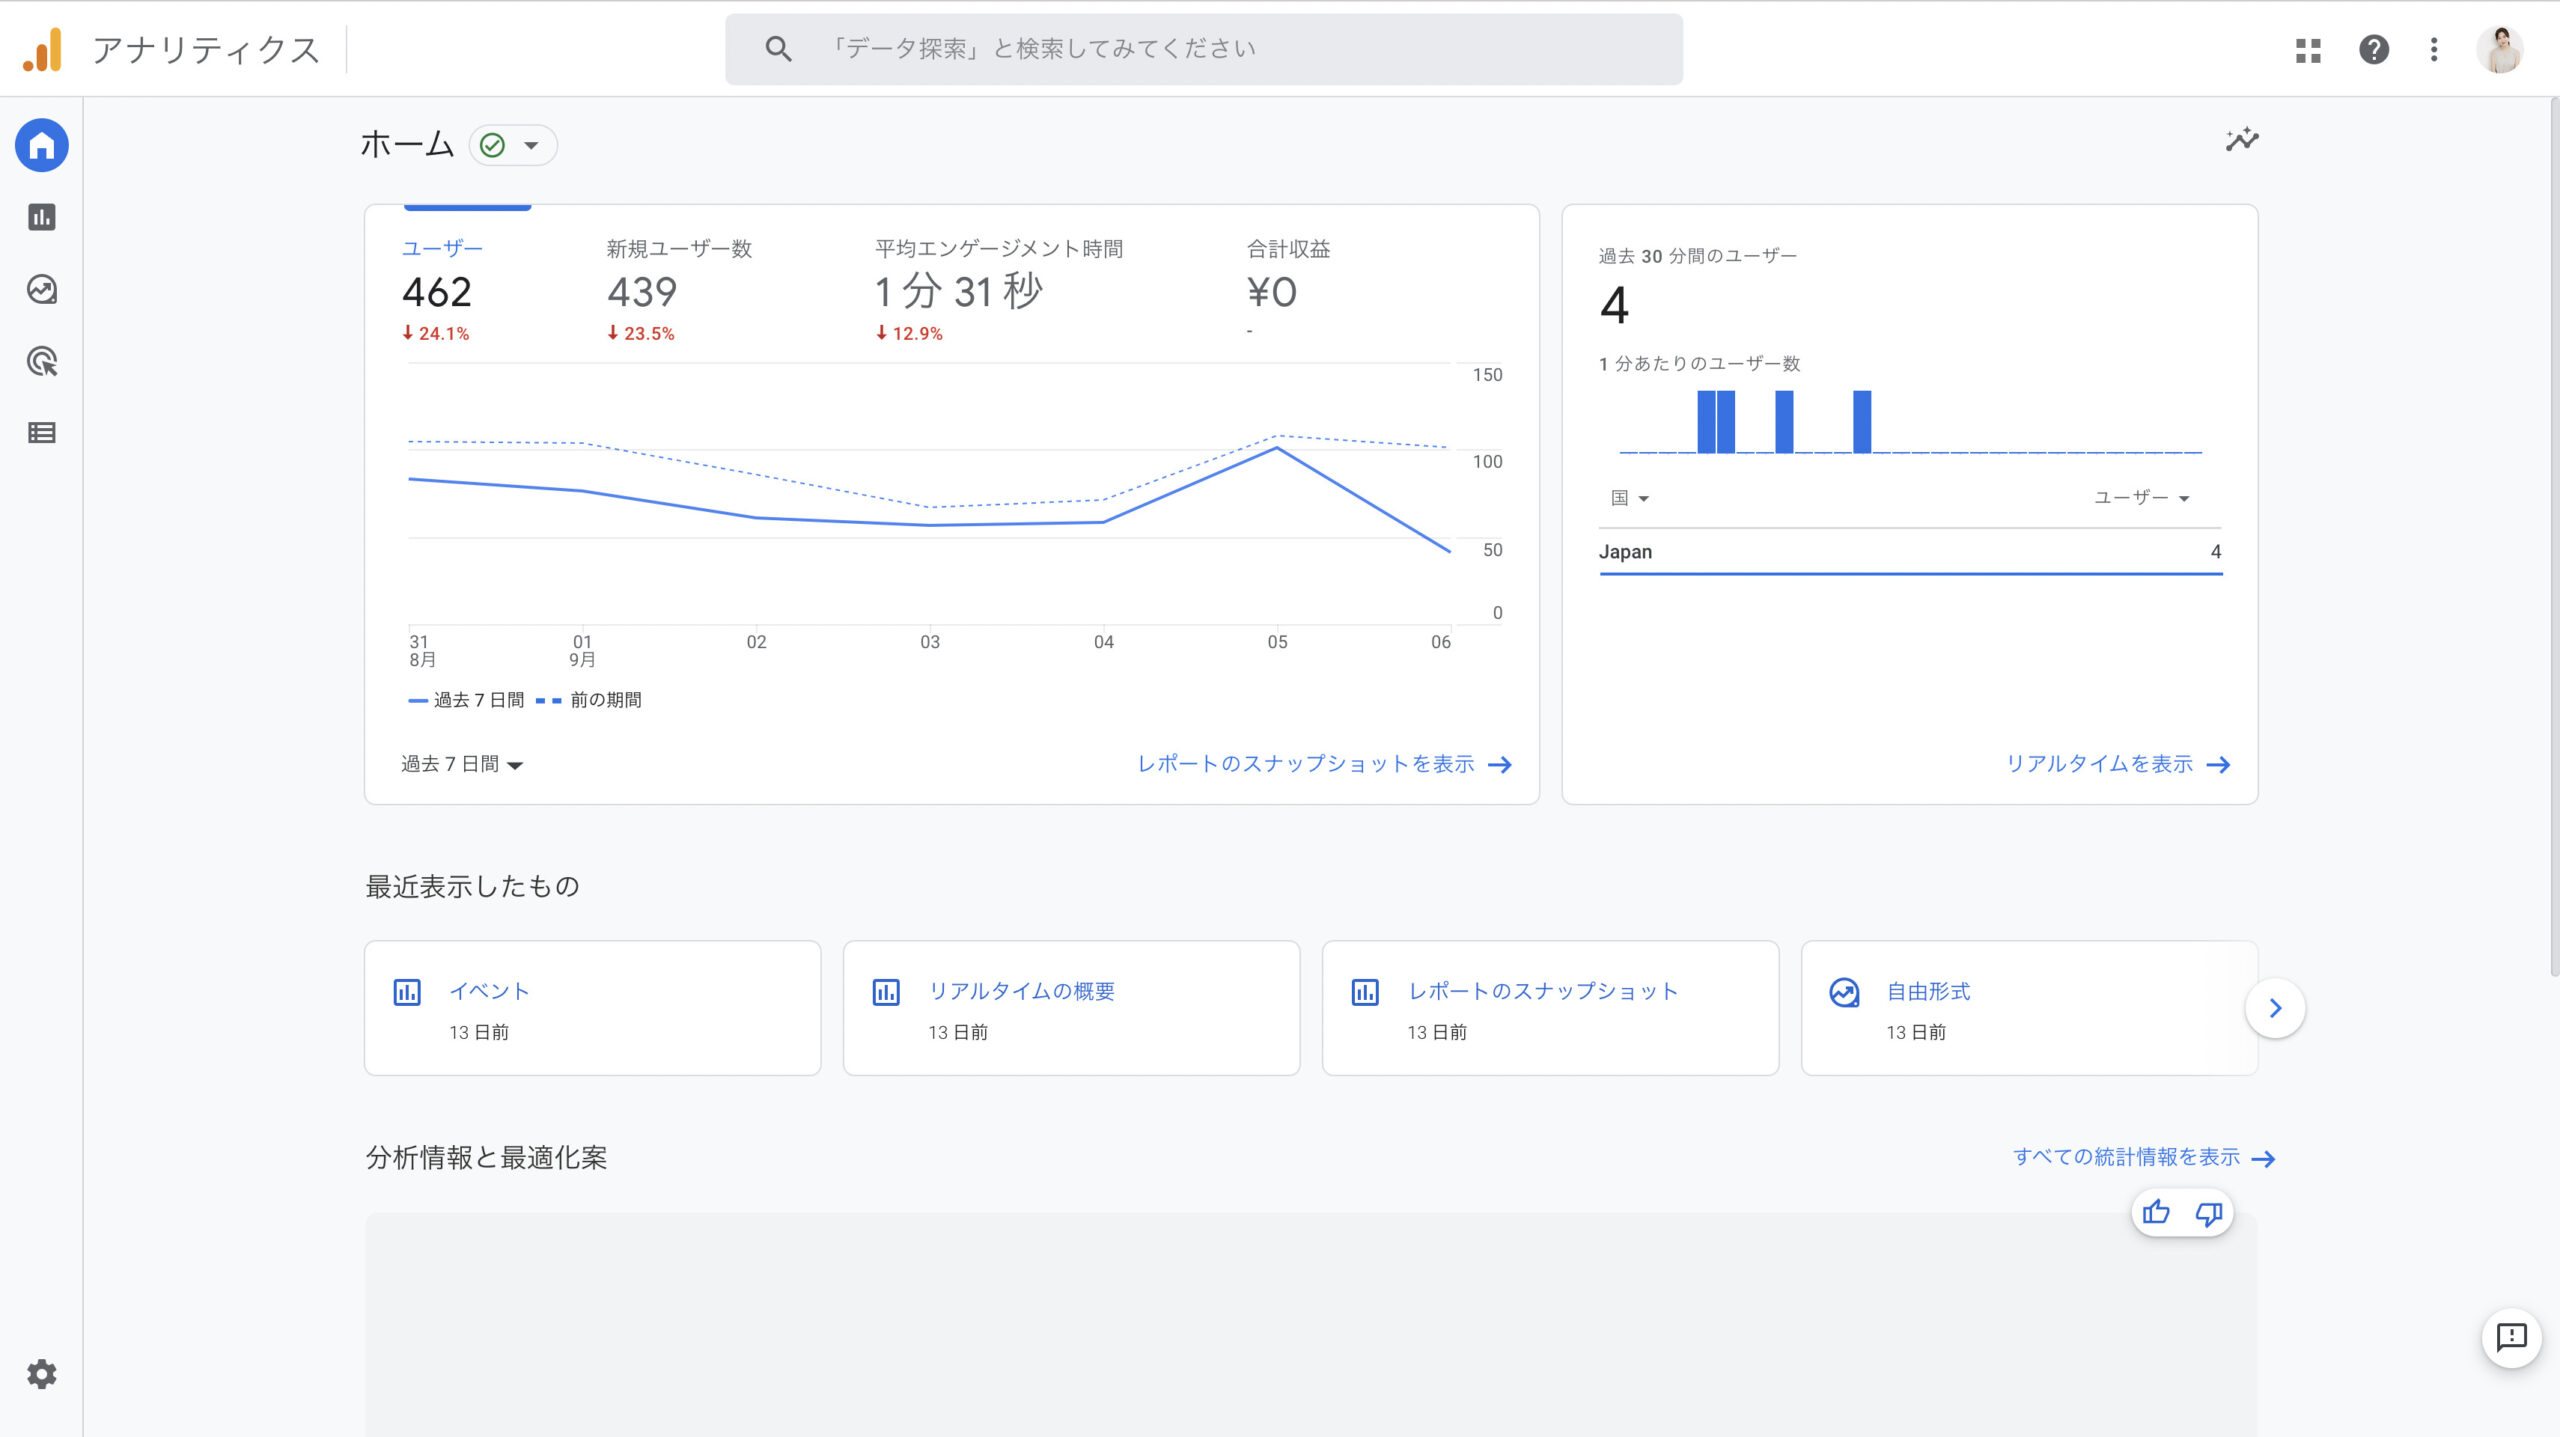Click the Japan row in realtime table
2560x1437 pixels.
coord(1910,552)
